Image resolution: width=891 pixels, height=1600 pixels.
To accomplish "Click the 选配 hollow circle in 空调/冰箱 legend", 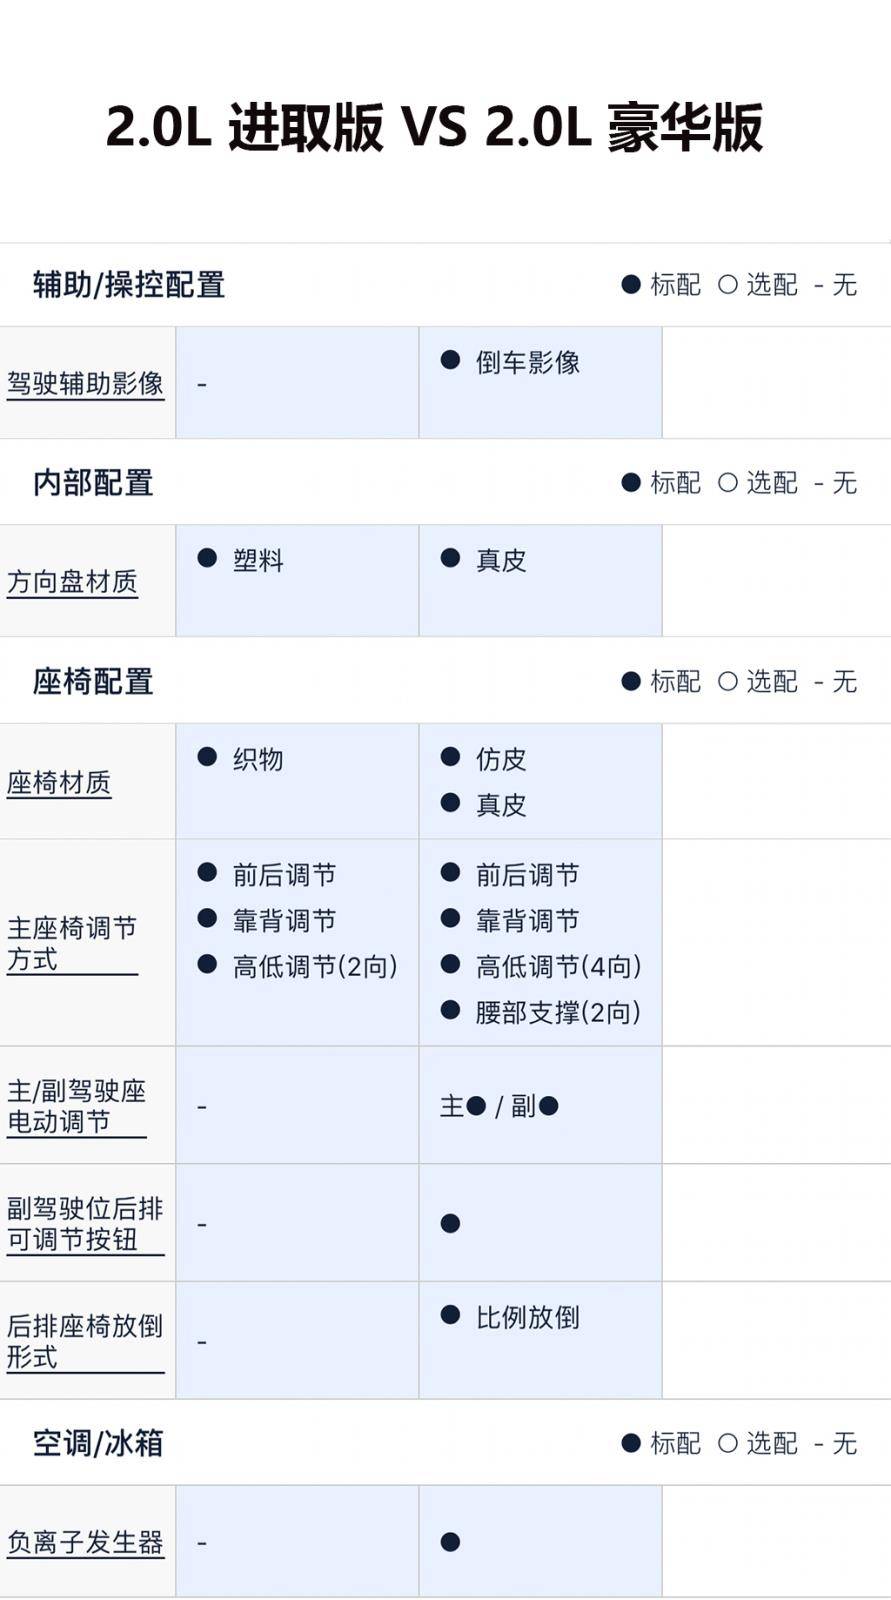I will 728,1443.
